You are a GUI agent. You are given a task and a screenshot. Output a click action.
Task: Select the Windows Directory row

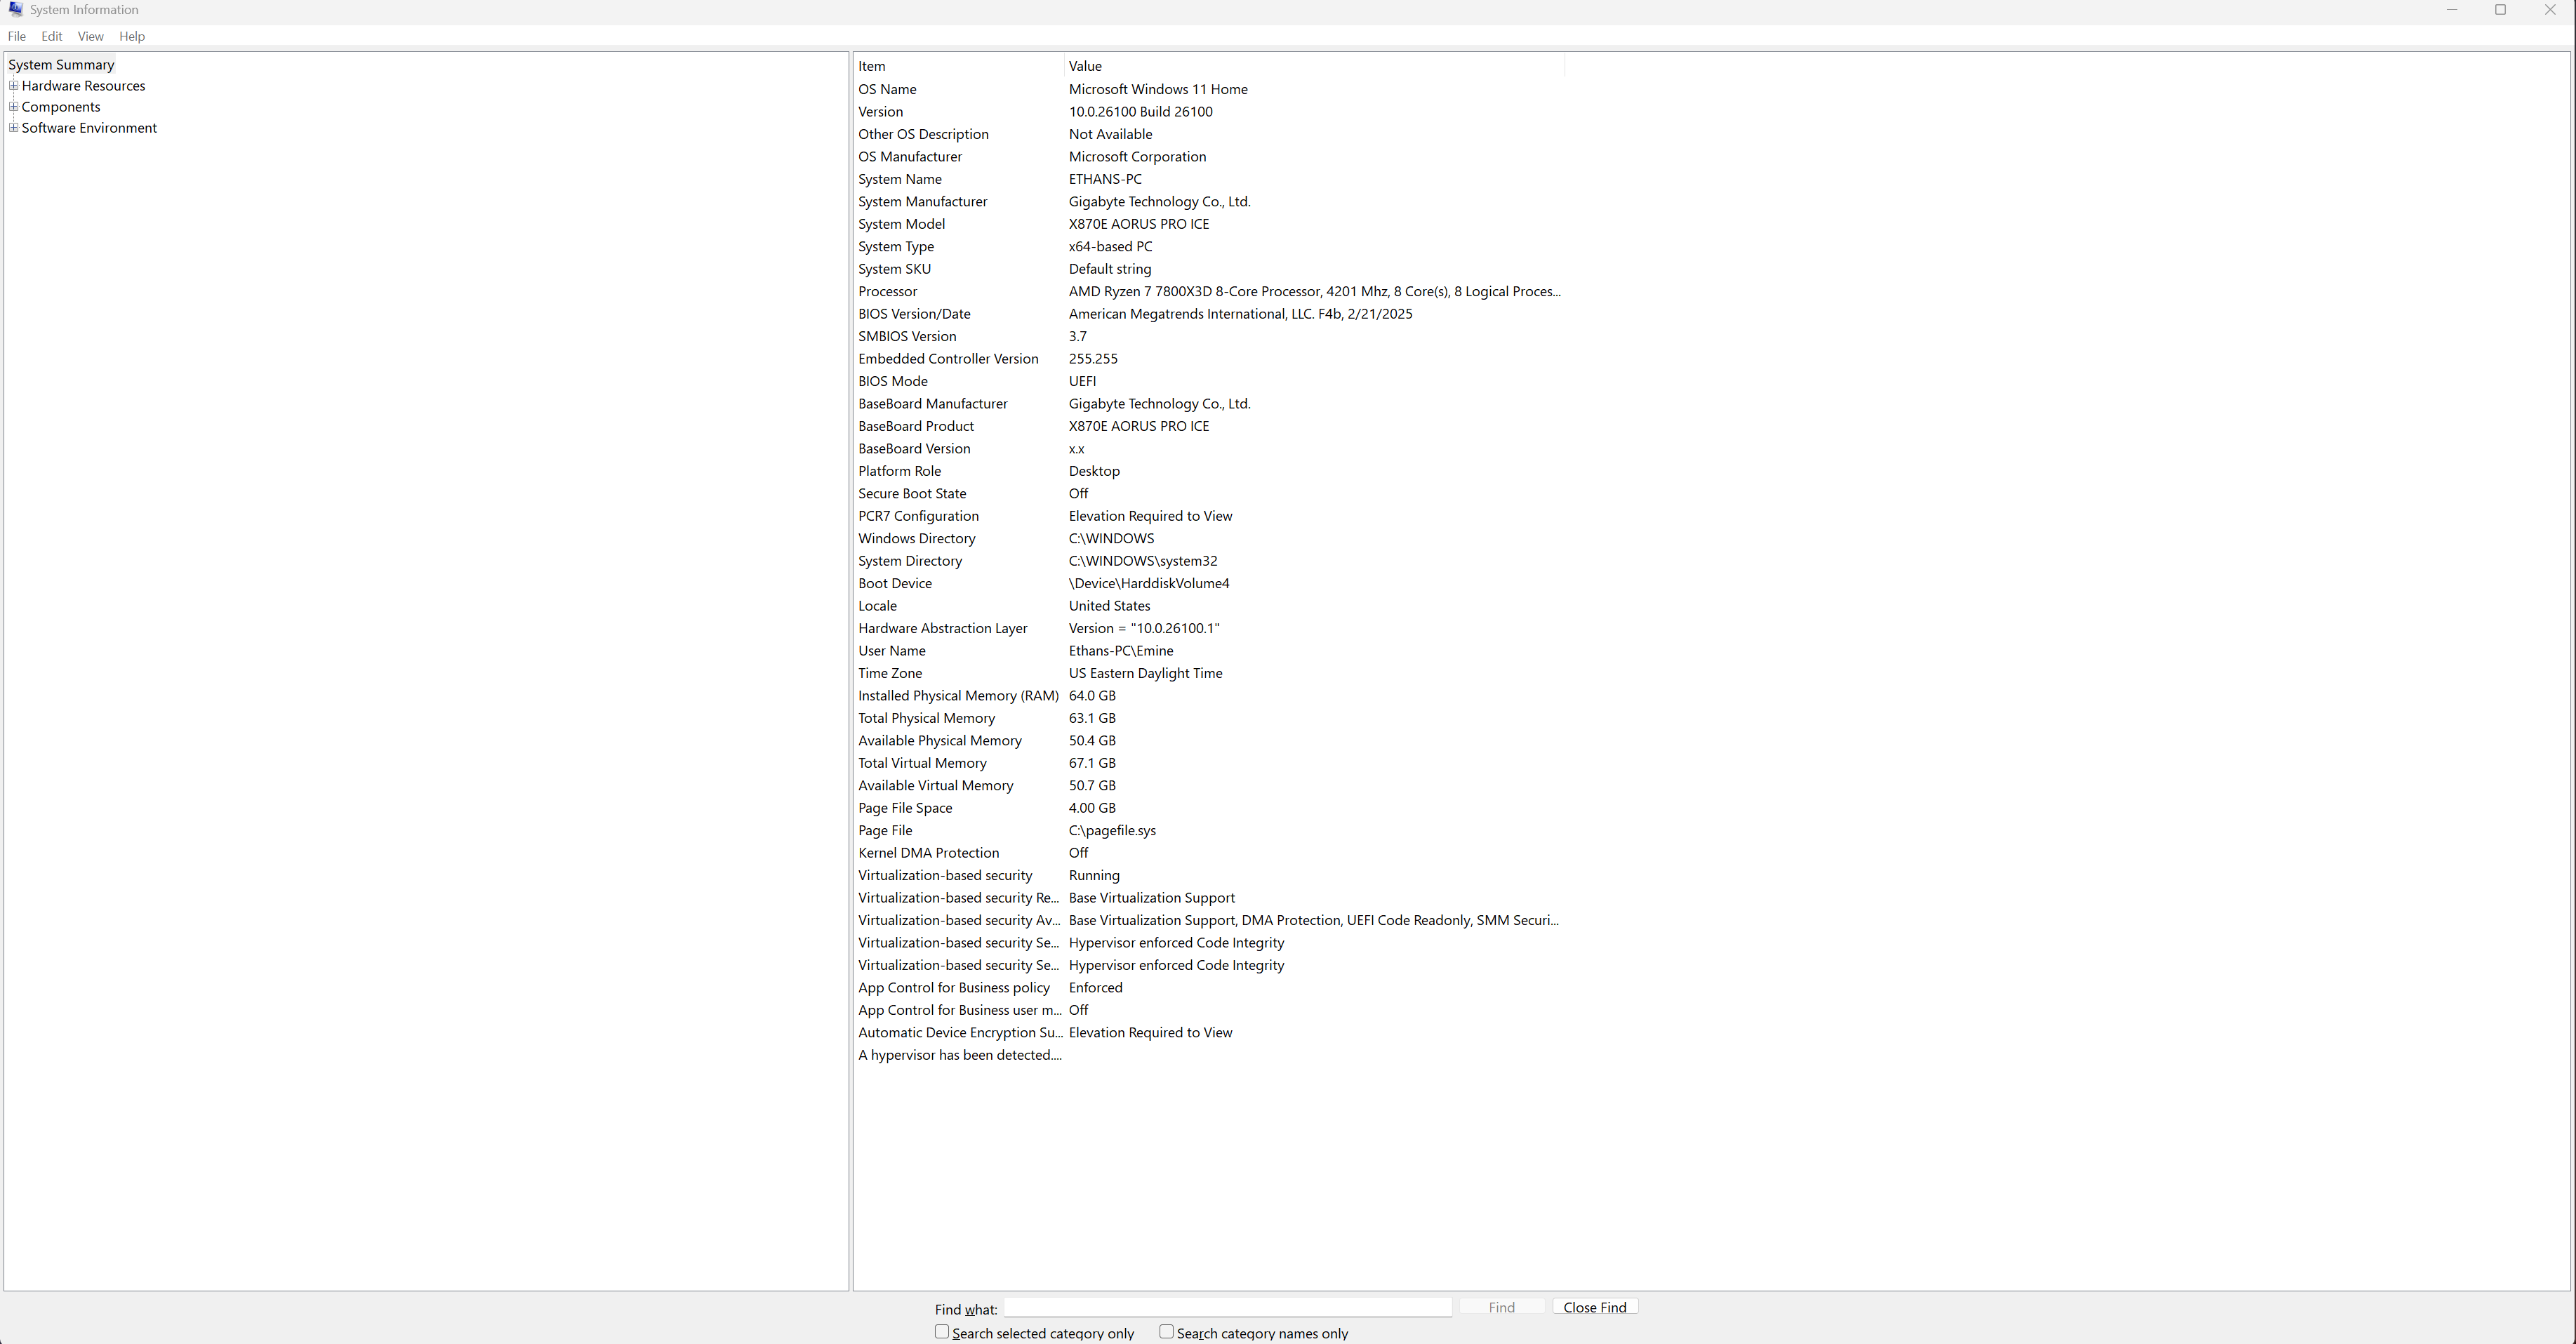pos(1209,539)
